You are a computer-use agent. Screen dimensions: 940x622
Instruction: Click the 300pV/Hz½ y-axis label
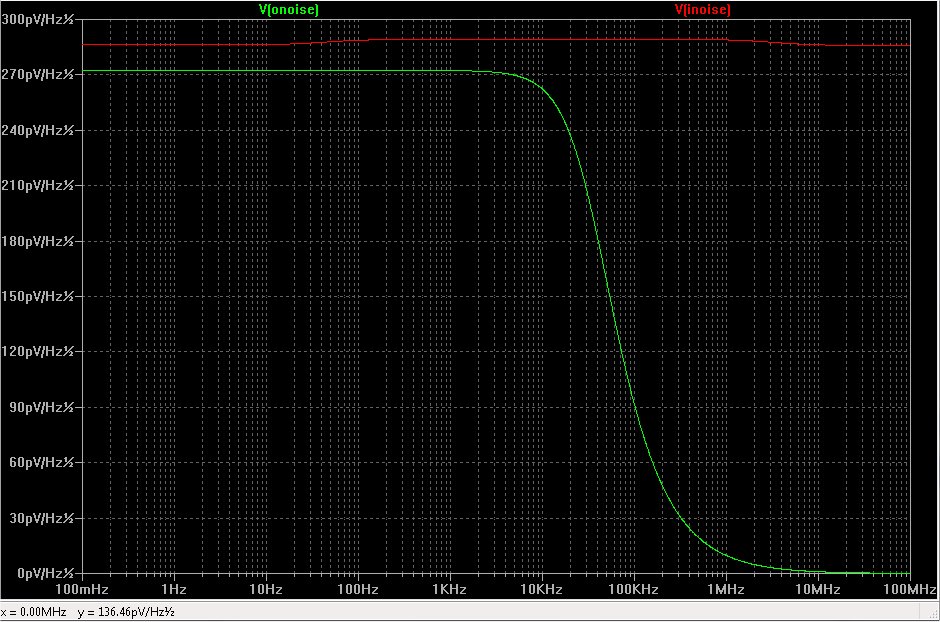(x=38, y=19)
